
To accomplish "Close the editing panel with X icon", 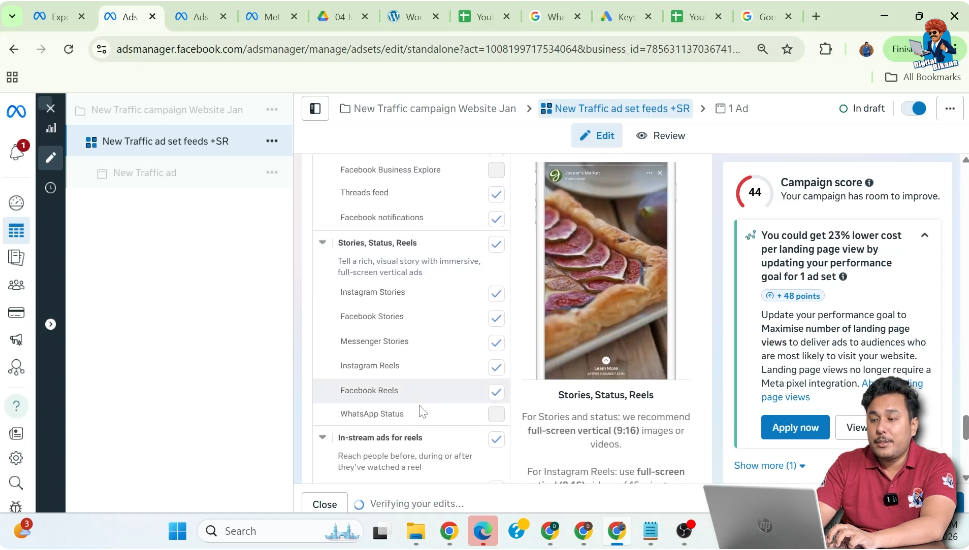I will click(x=51, y=108).
